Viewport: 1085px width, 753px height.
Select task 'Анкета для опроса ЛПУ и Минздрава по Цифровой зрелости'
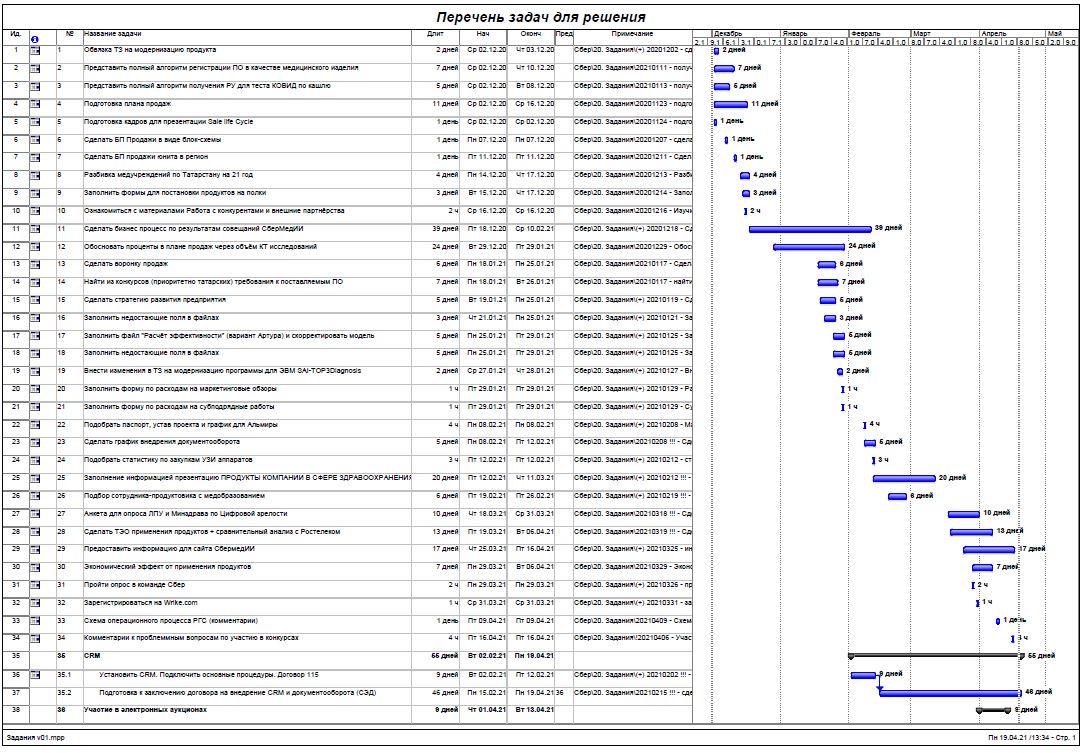[x=185, y=514]
